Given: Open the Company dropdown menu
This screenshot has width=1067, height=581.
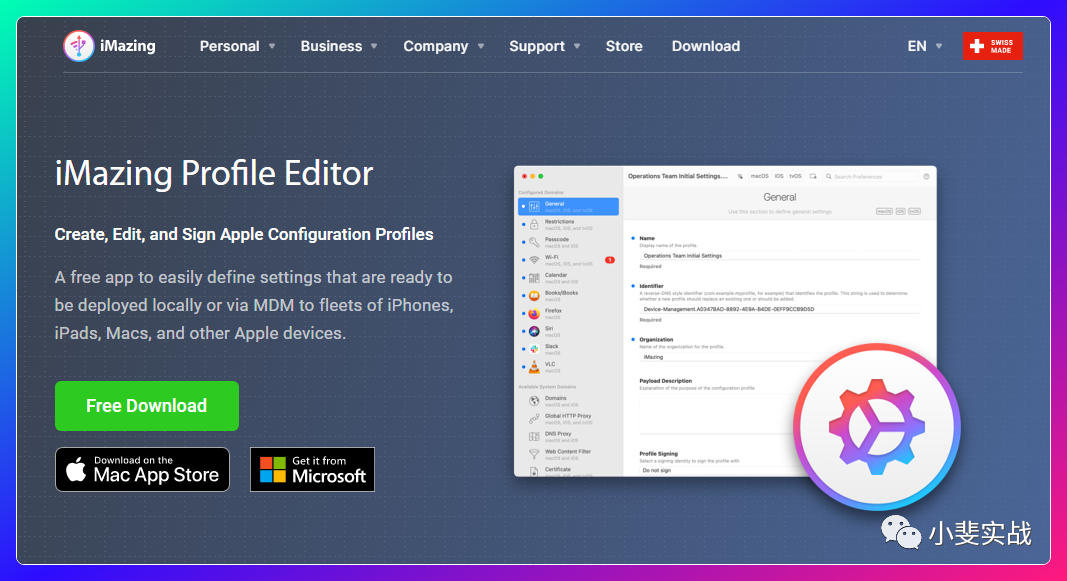Looking at the screenshot, I should 444,46.
